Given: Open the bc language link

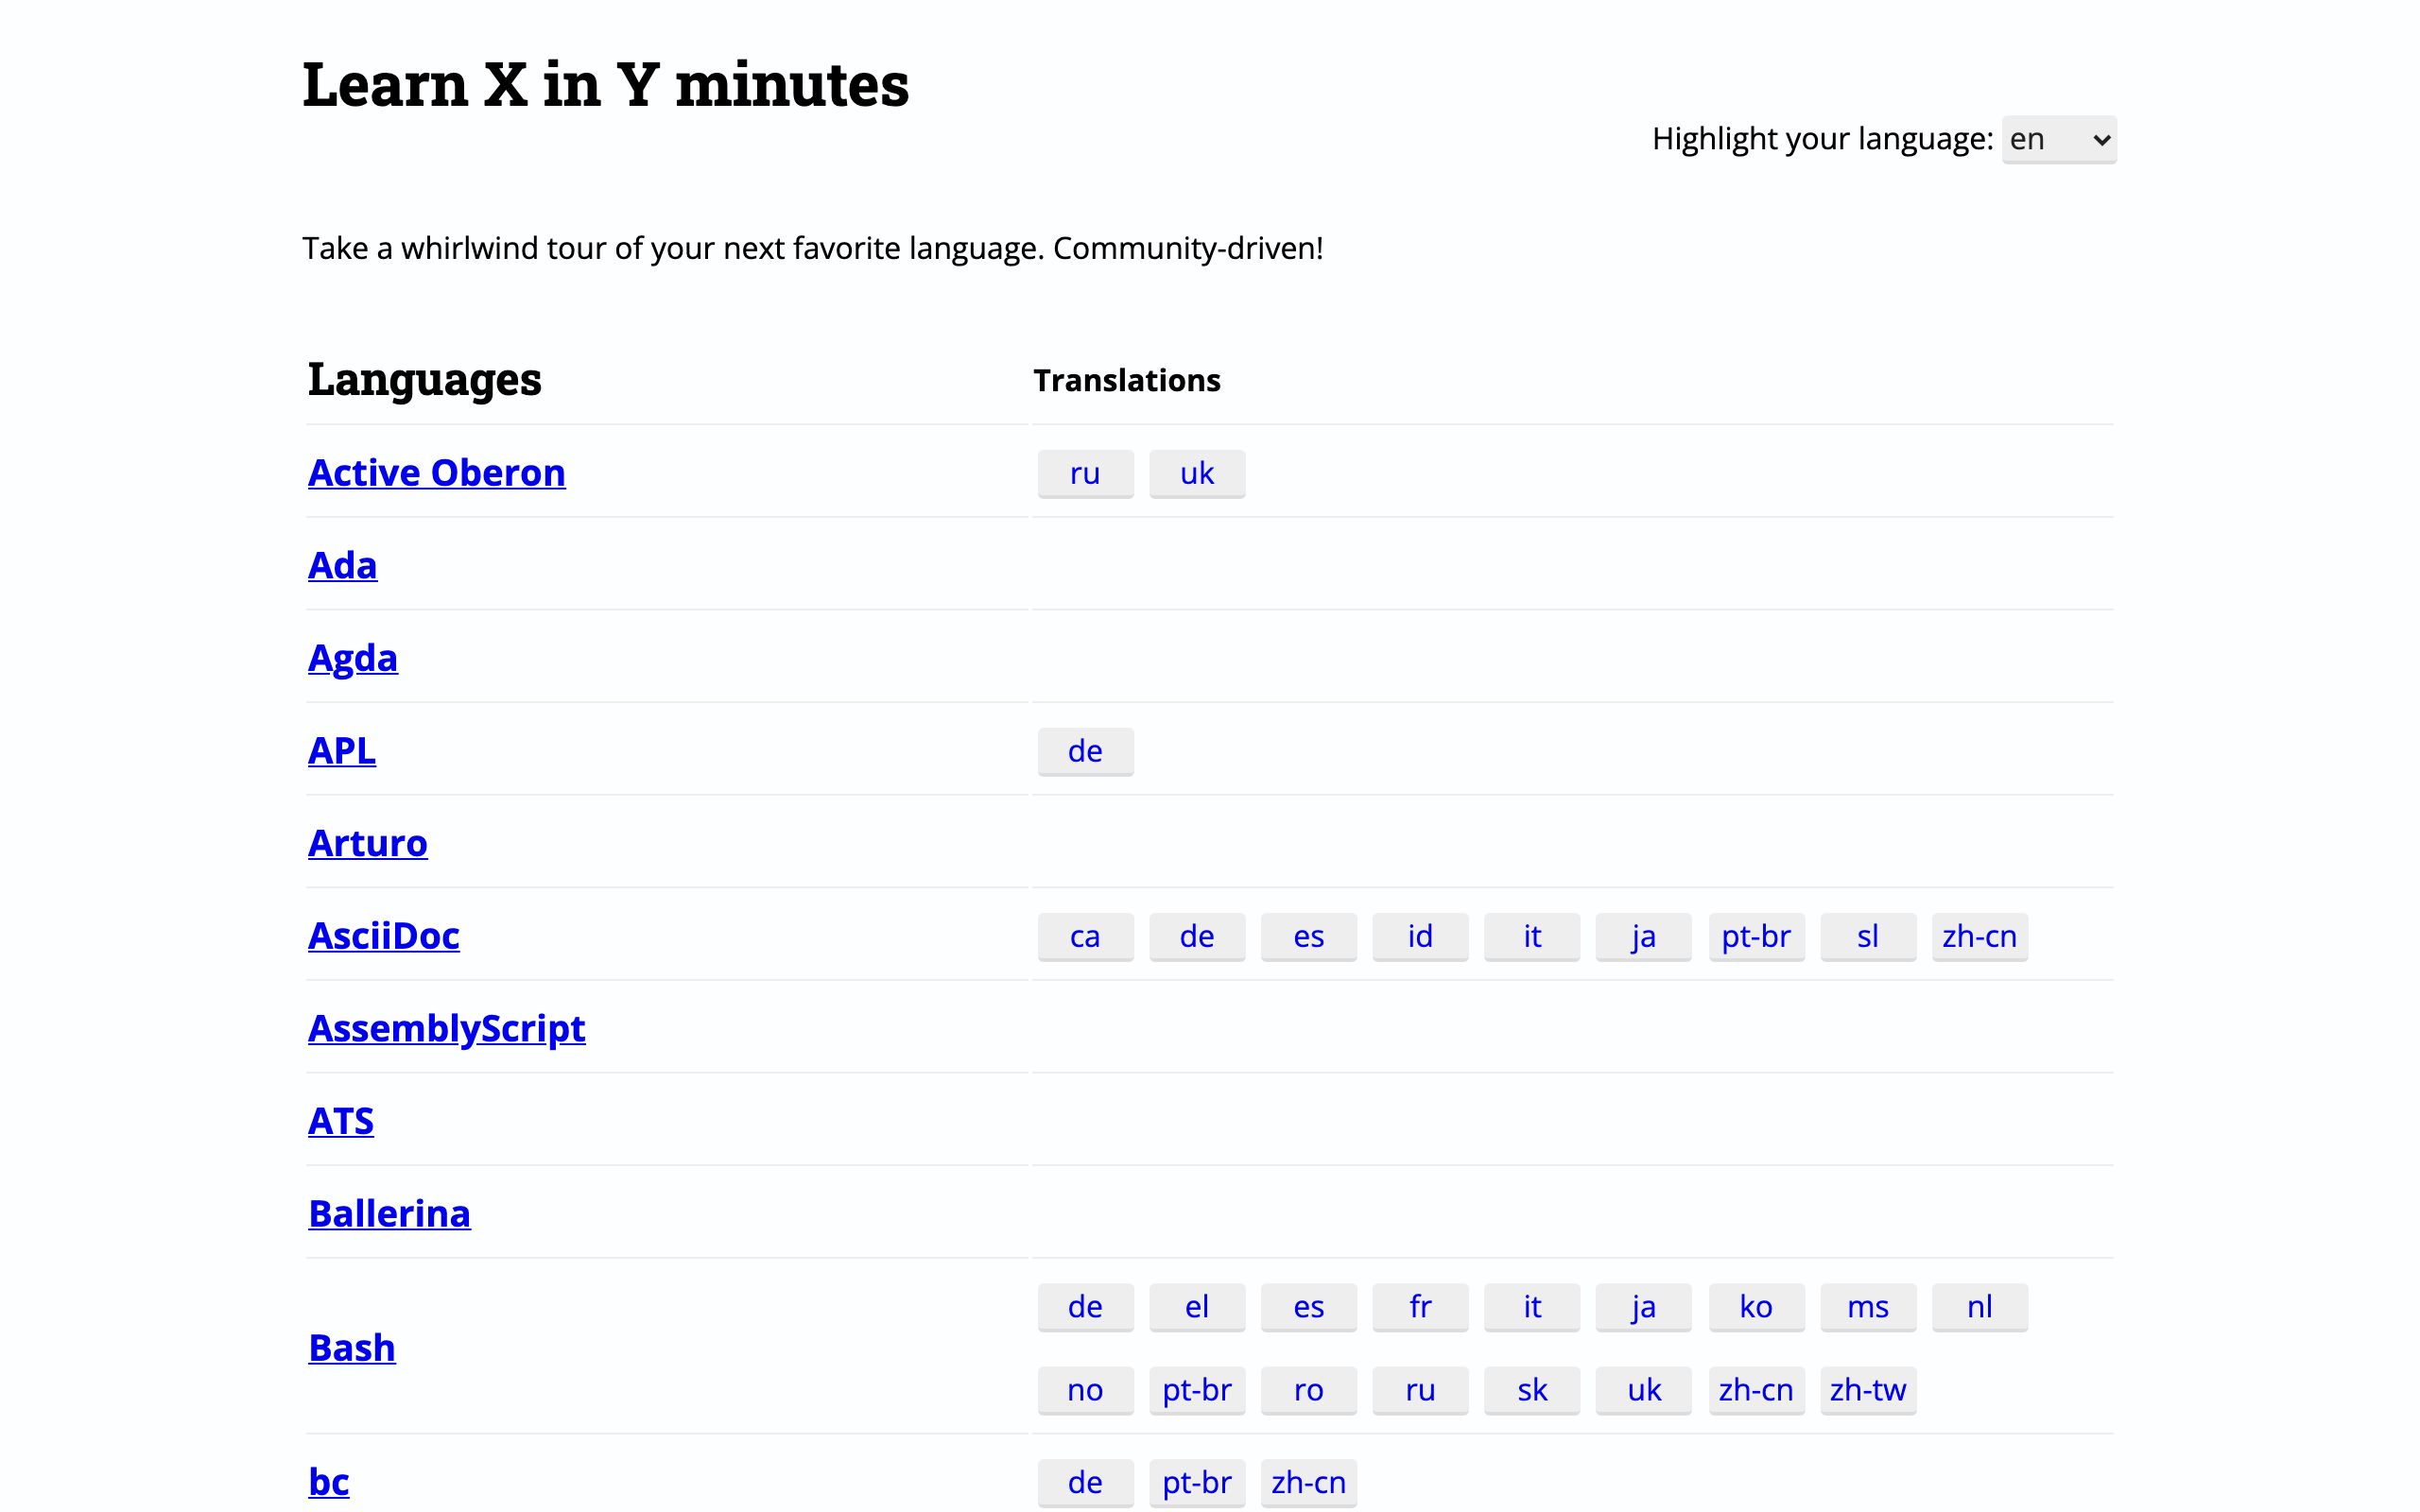Looking at the screenshot, I should coord(328,1482).
